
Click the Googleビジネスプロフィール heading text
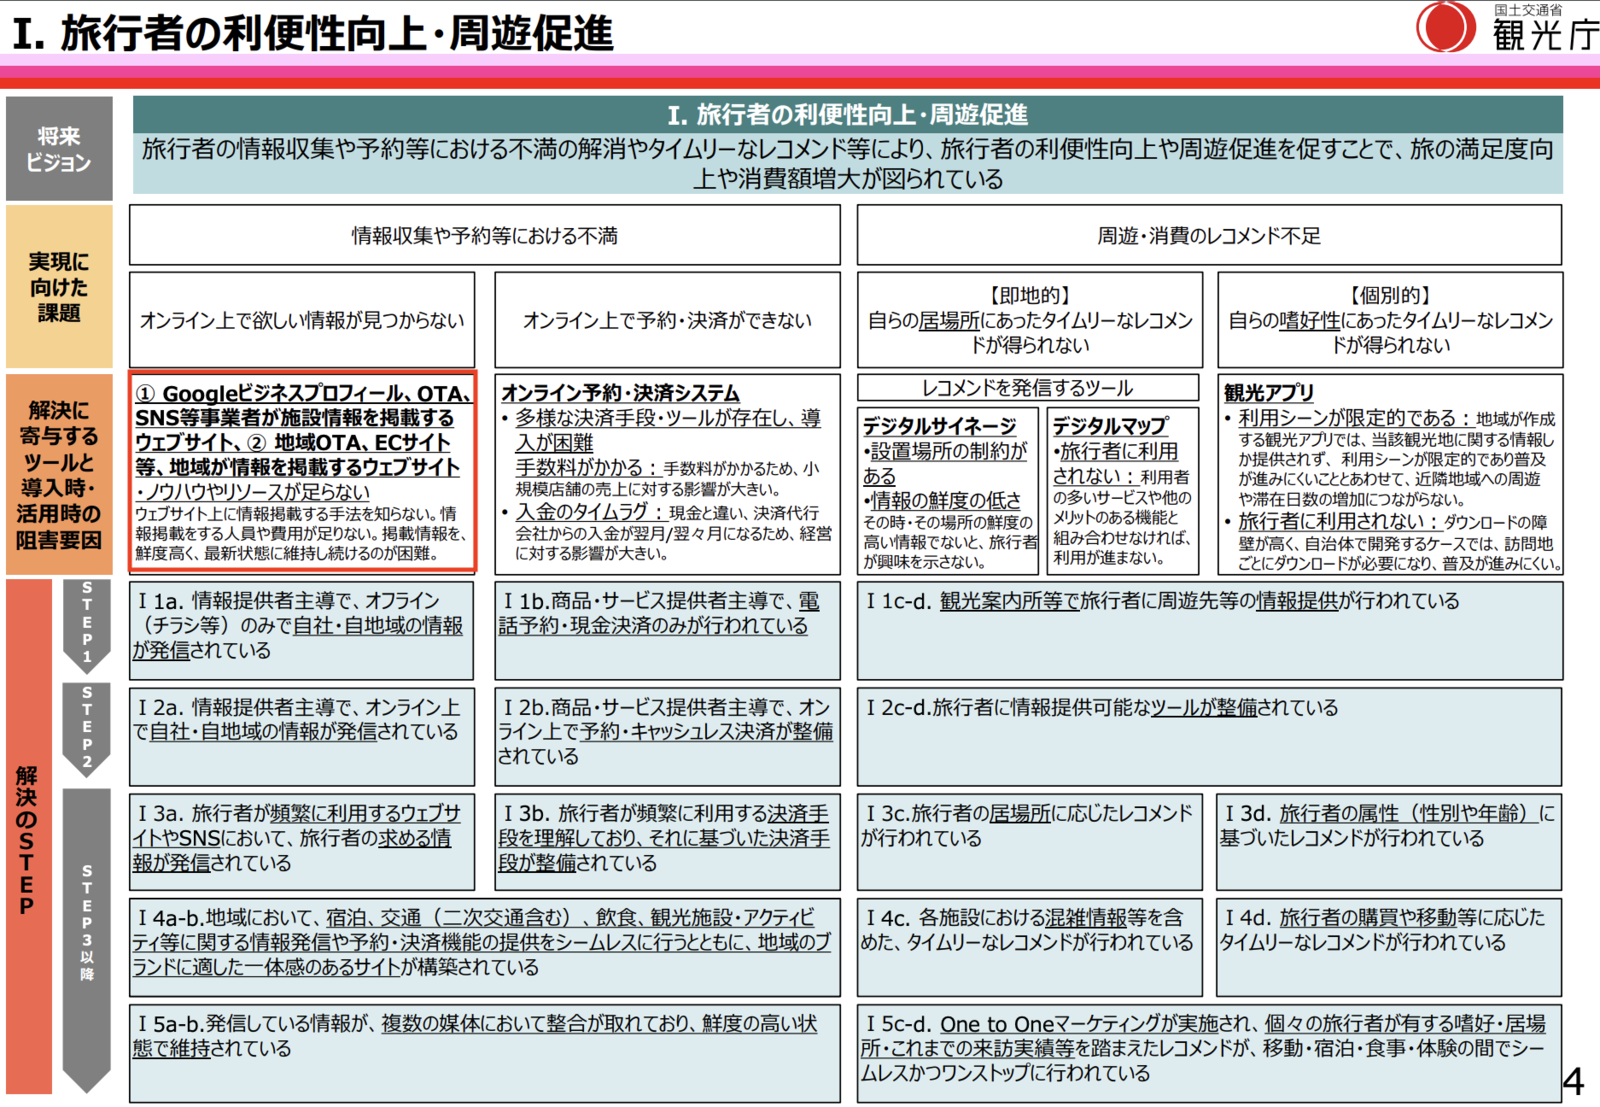(x=302, y=430)
